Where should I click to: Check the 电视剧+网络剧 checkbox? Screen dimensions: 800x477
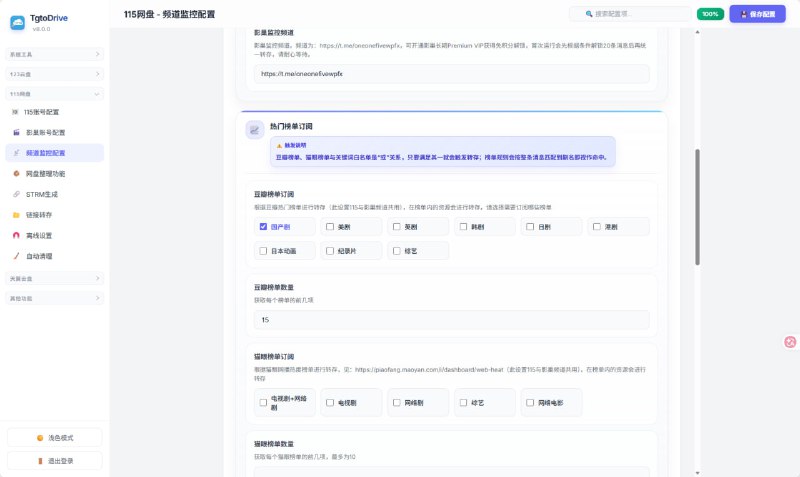tap(263, 403)
